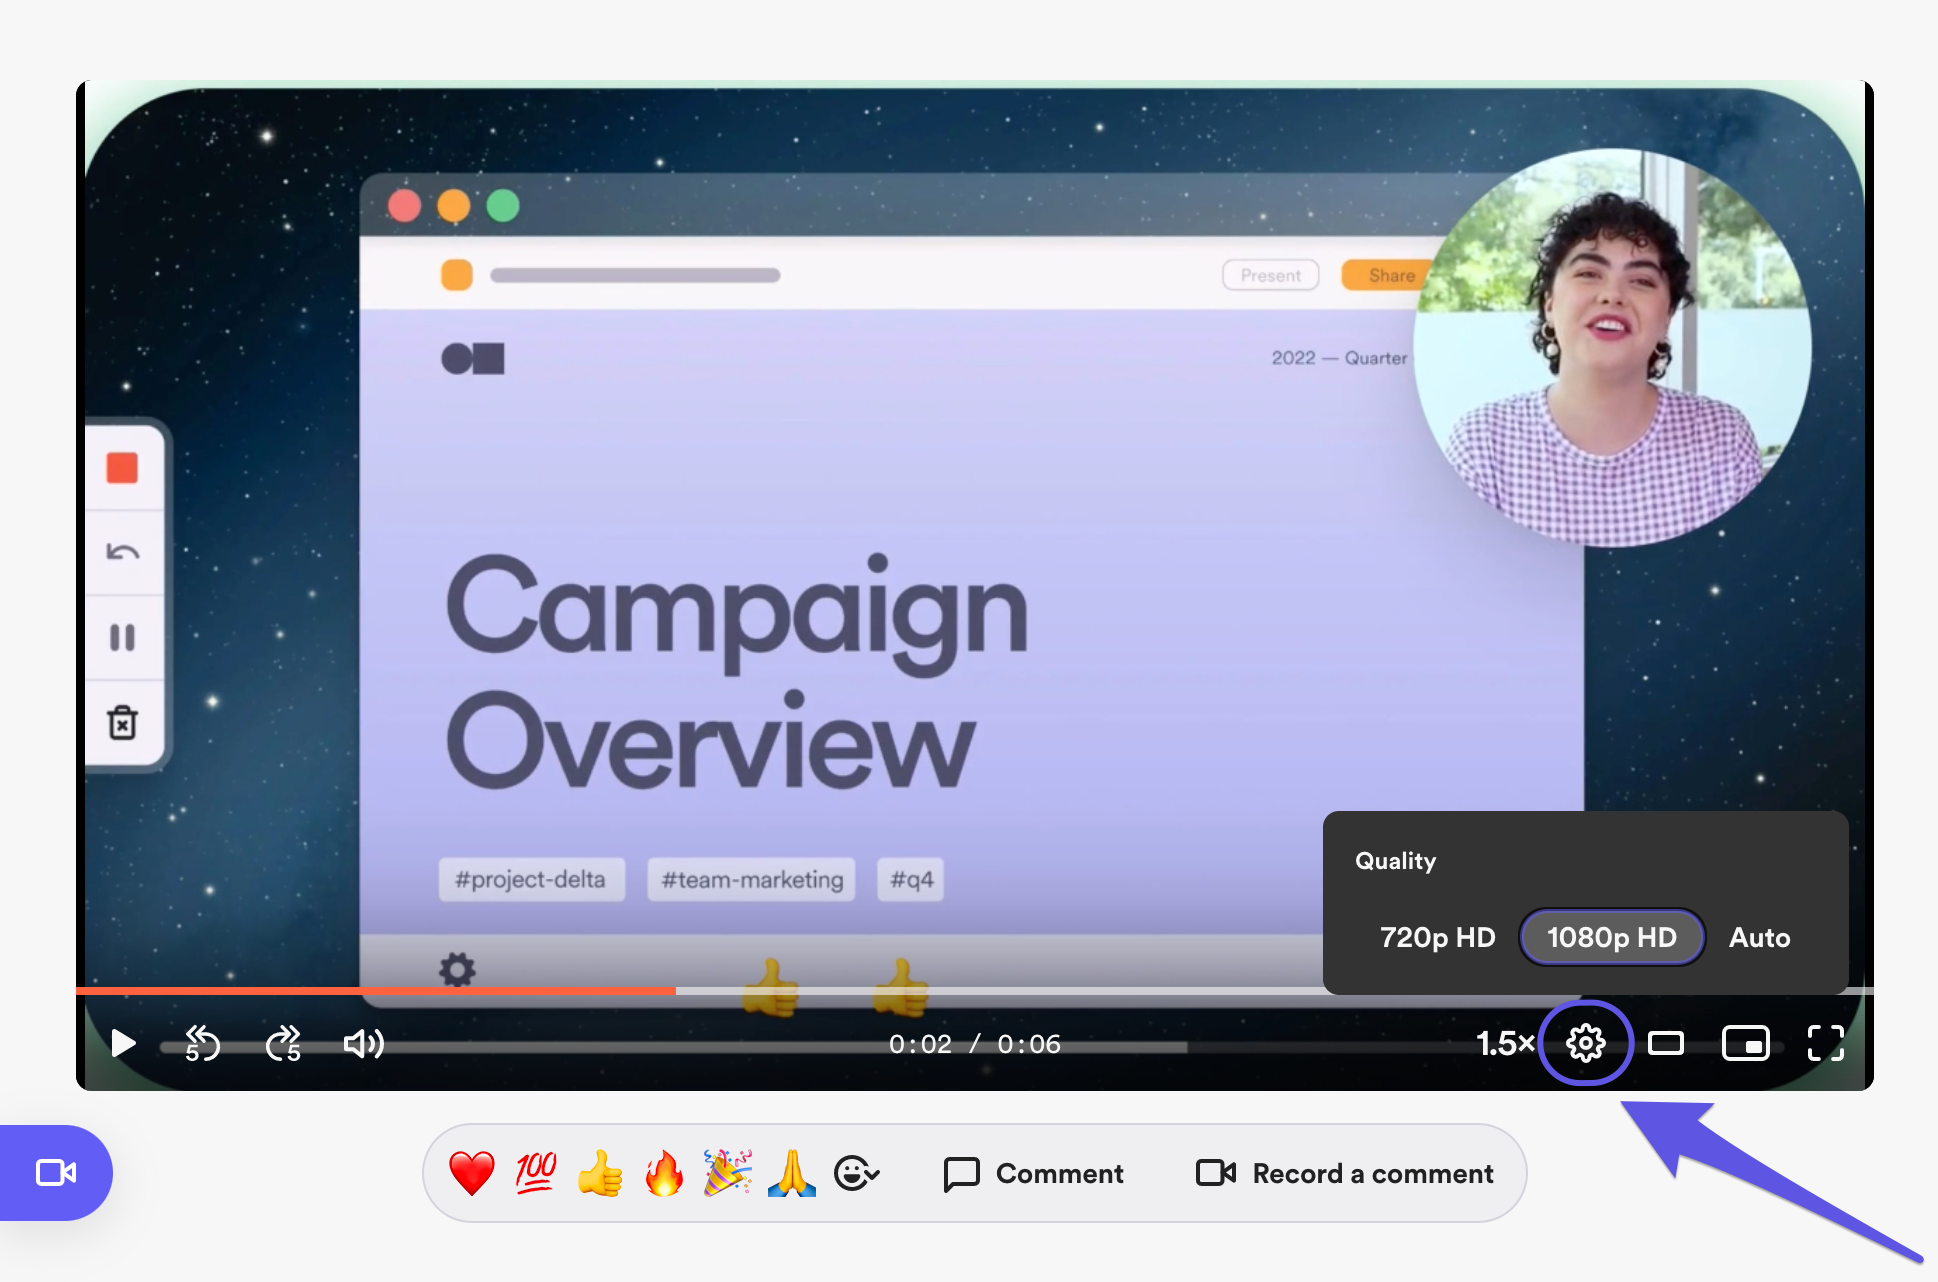Click the Comment button

point(1034,1173)
